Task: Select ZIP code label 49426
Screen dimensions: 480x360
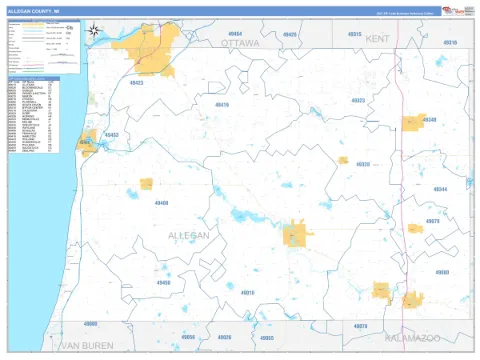Action: [290, 34]
